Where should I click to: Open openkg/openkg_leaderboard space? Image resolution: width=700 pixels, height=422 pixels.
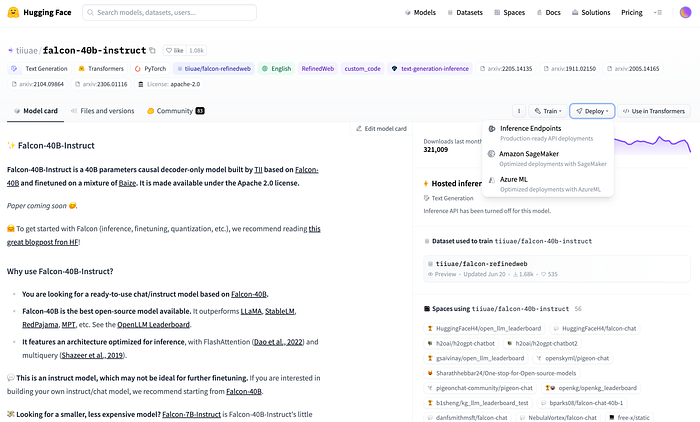[x=591, y=388]
